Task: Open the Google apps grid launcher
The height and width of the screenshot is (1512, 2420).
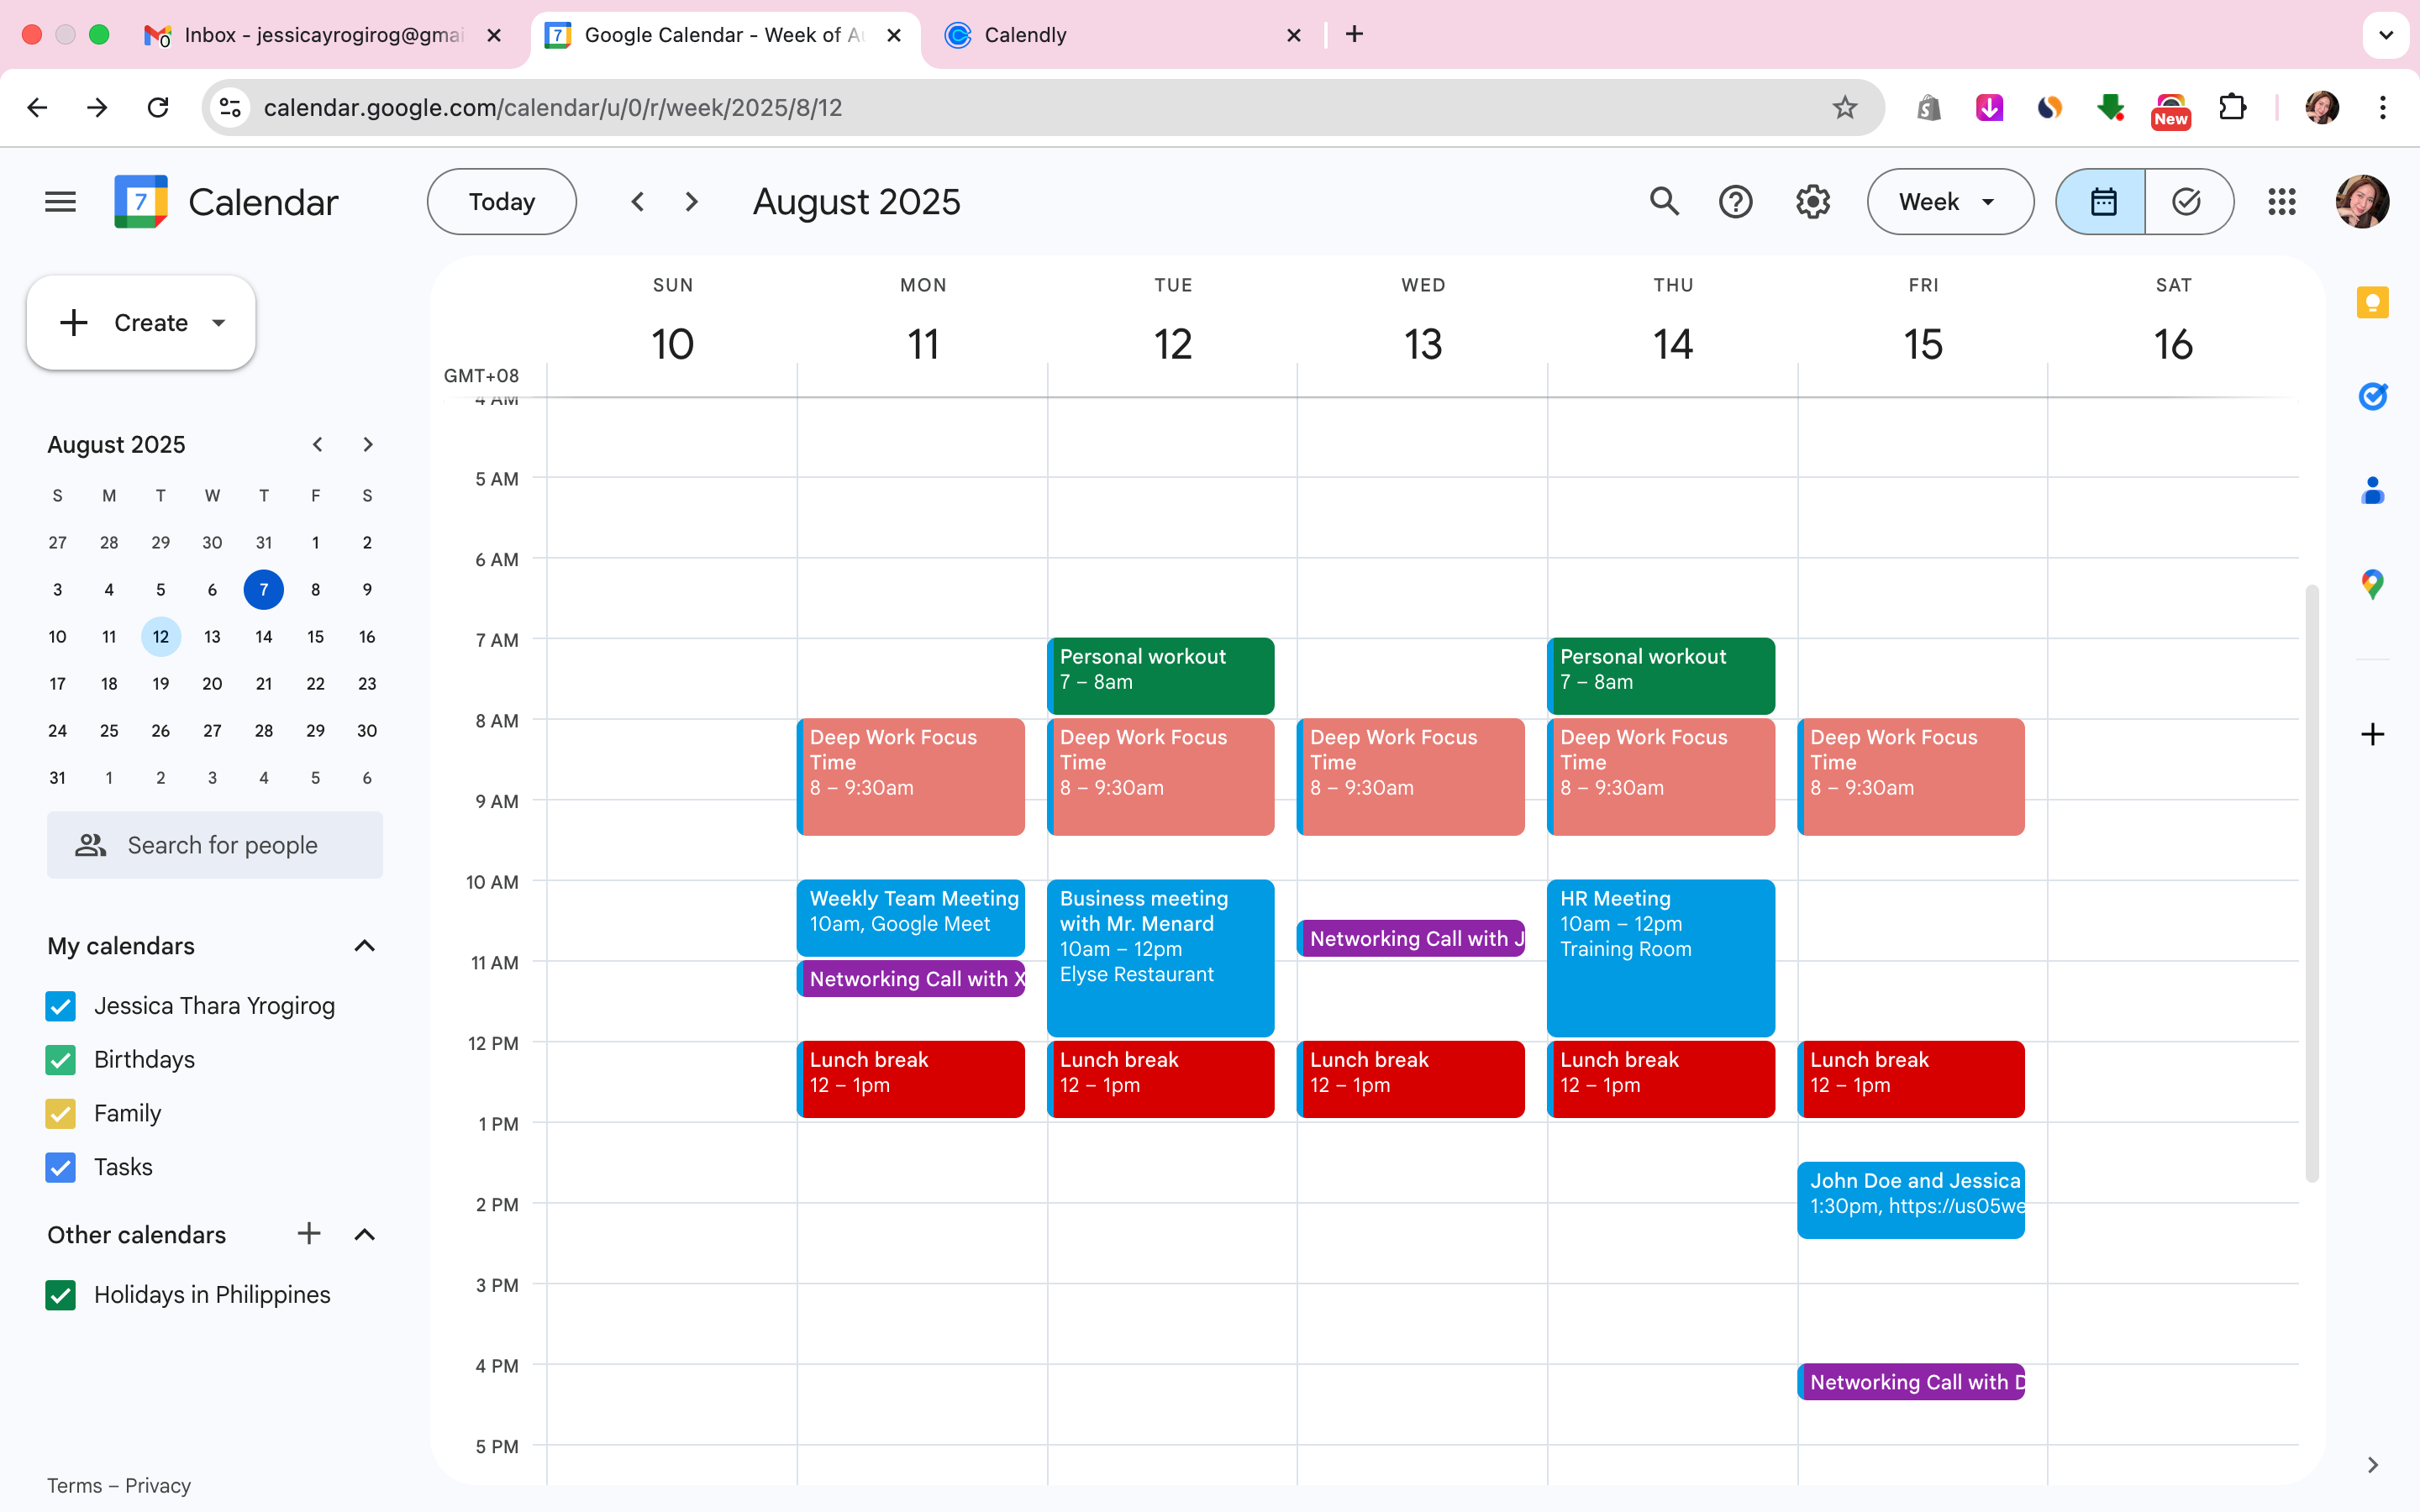Action: 2281,202
